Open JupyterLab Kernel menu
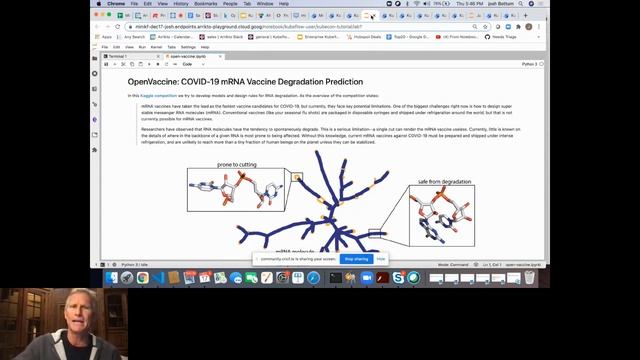640x360 pixels. pos(156,47)
